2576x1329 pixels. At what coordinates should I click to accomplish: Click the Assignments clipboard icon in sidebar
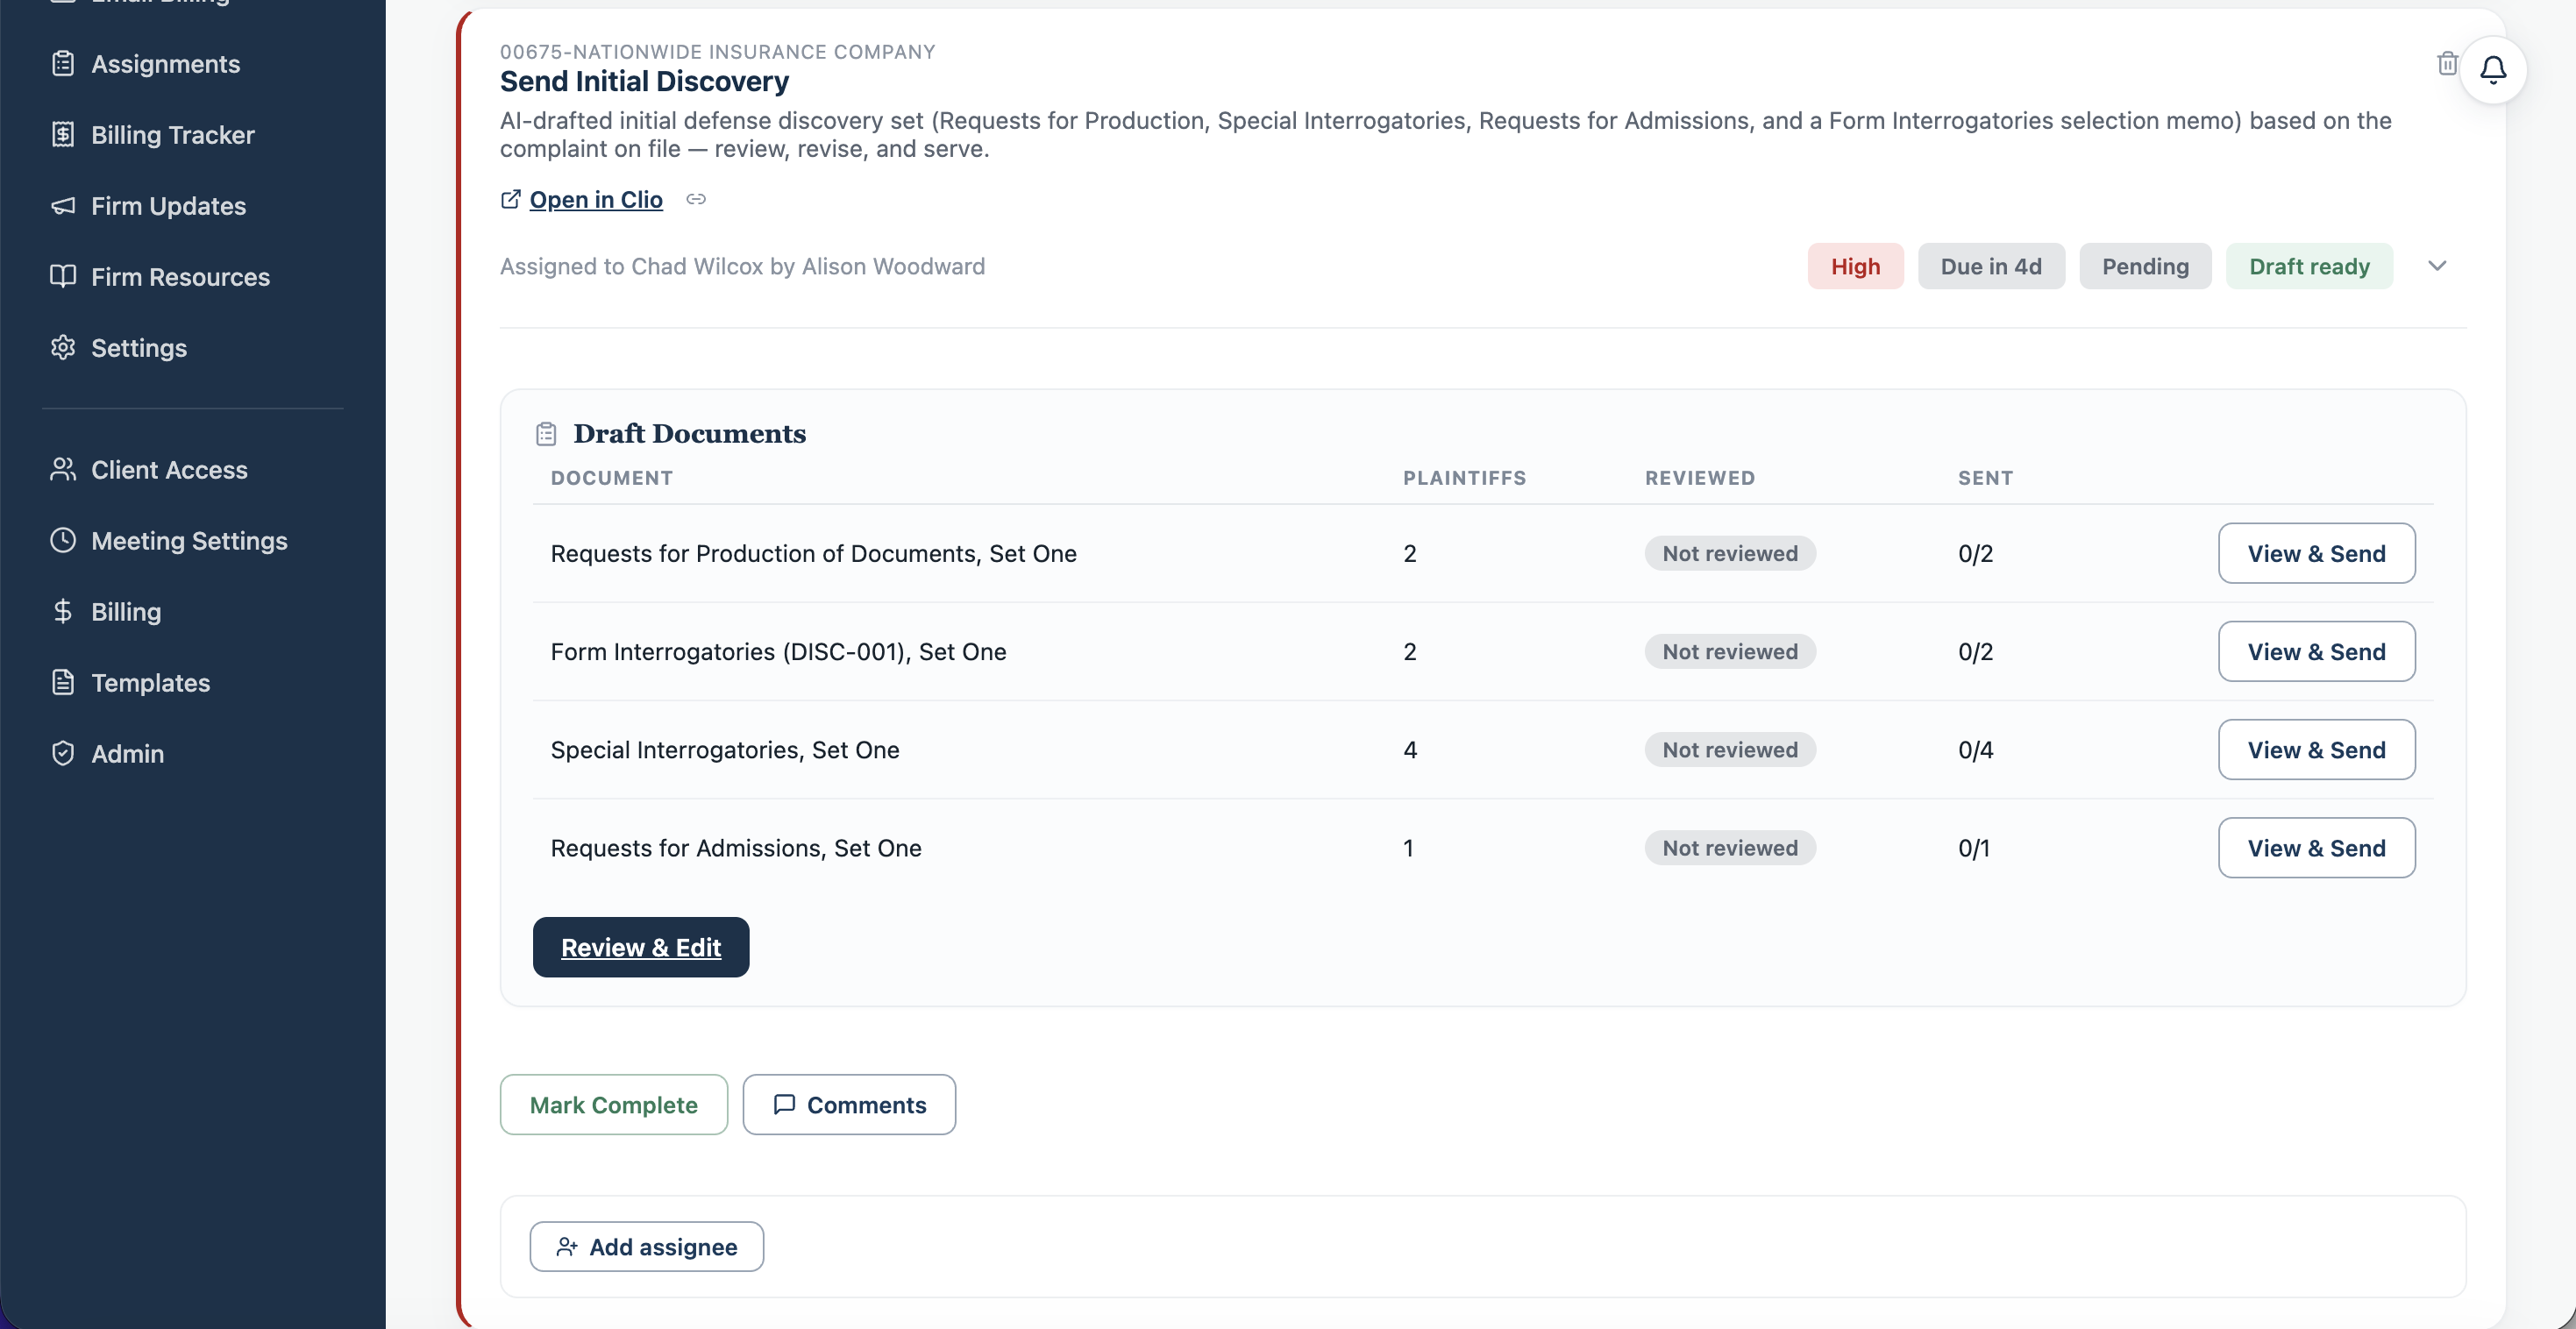(63, 64)
